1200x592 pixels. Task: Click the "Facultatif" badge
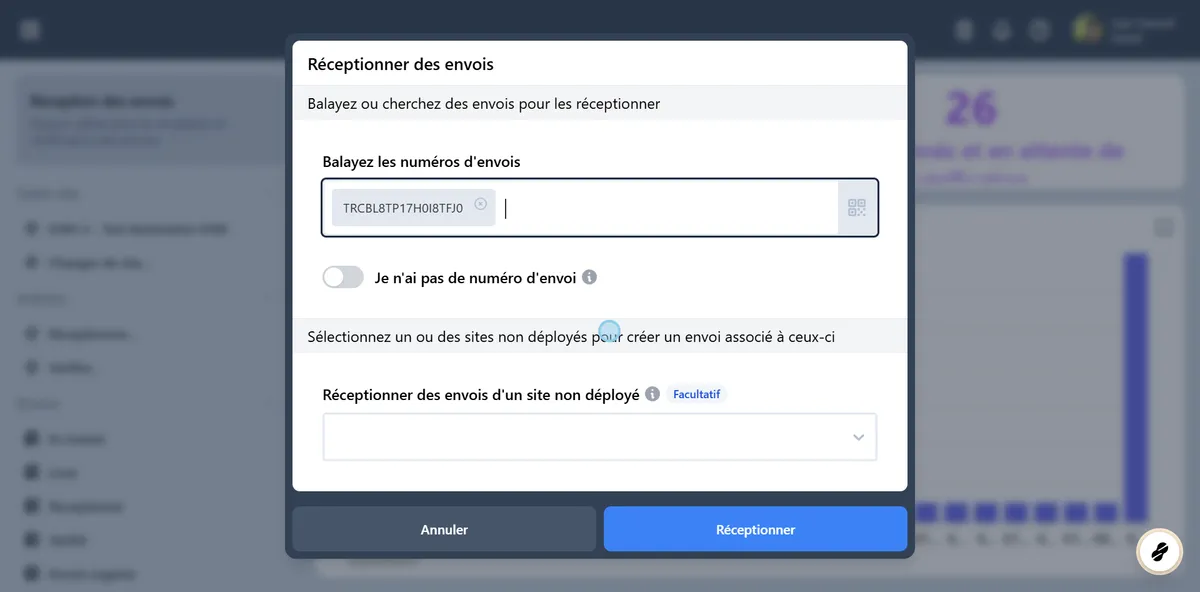tap(697, 394)
